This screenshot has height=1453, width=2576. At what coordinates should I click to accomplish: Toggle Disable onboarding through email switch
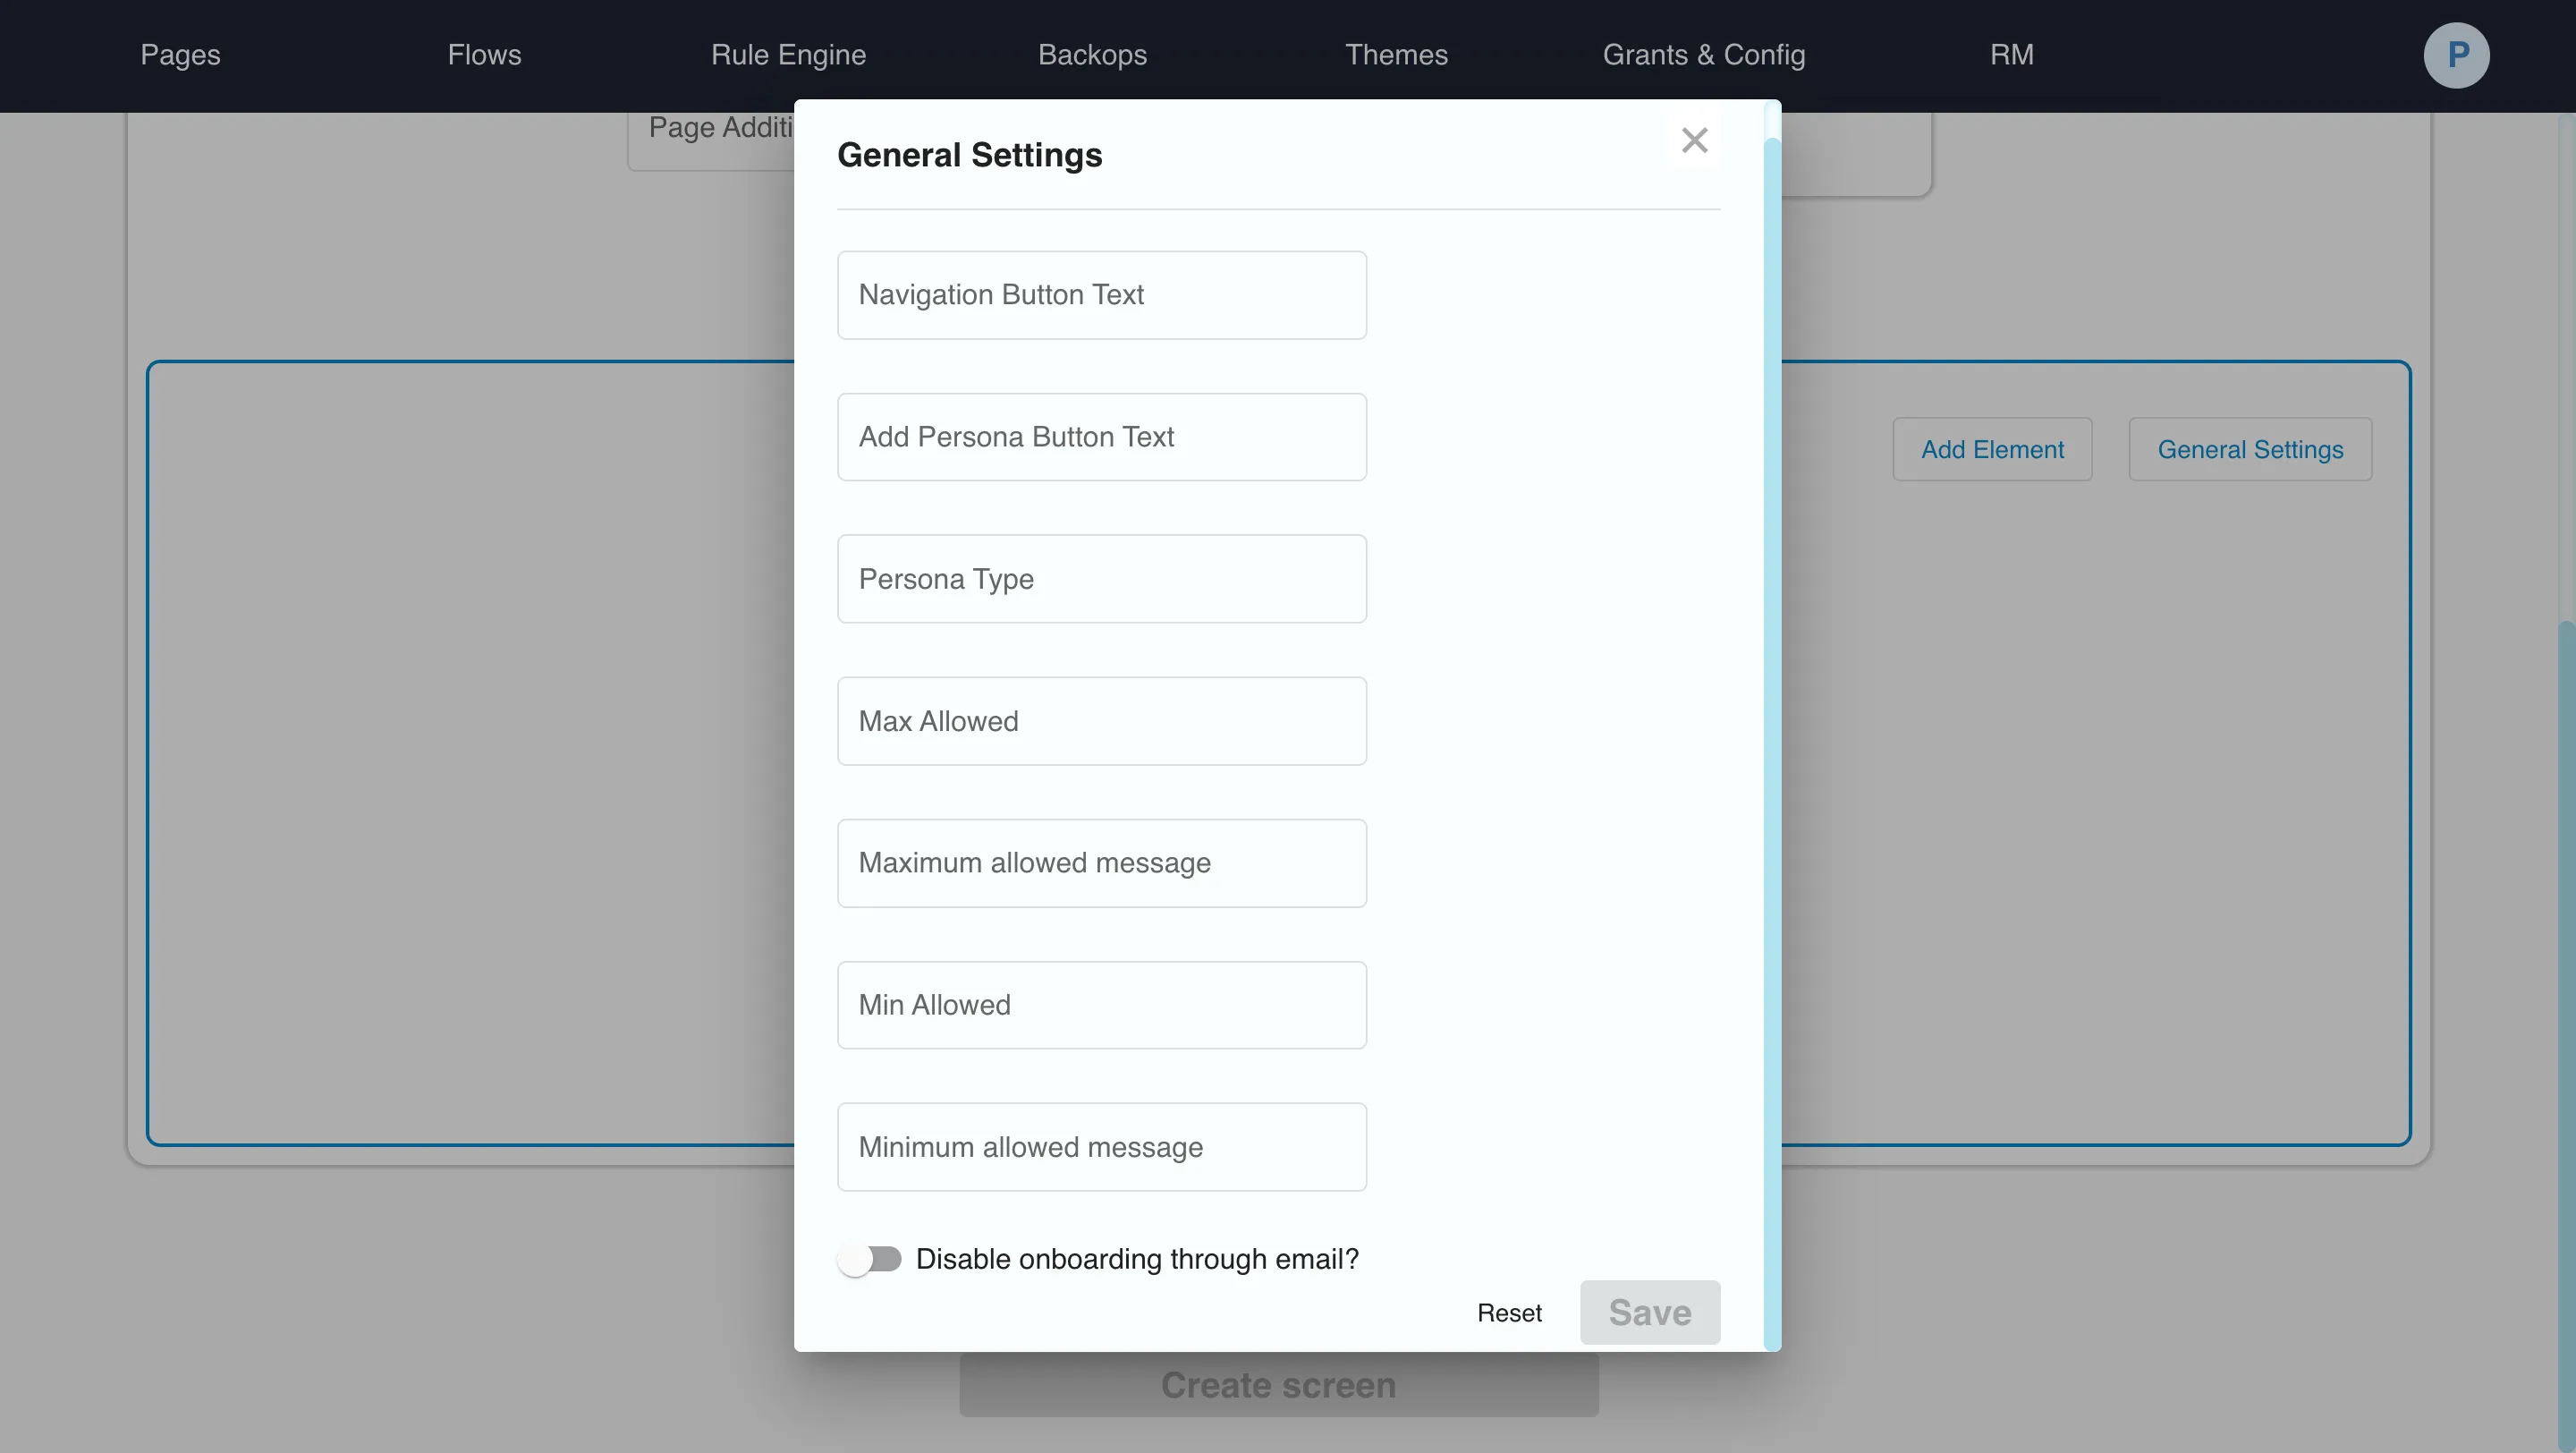[x=869, y=1259]
